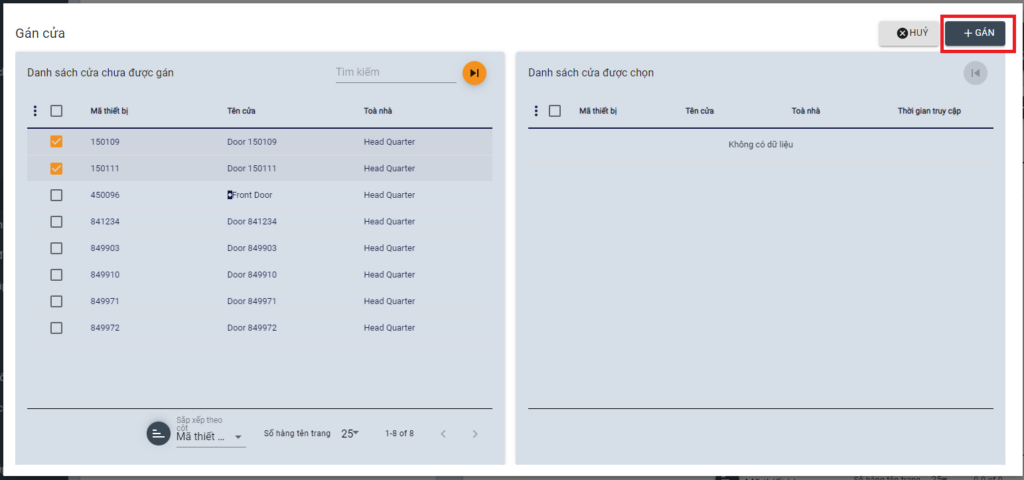Open the three-dot menu in selected list
1024x480 pixels.
click(535, 111)
